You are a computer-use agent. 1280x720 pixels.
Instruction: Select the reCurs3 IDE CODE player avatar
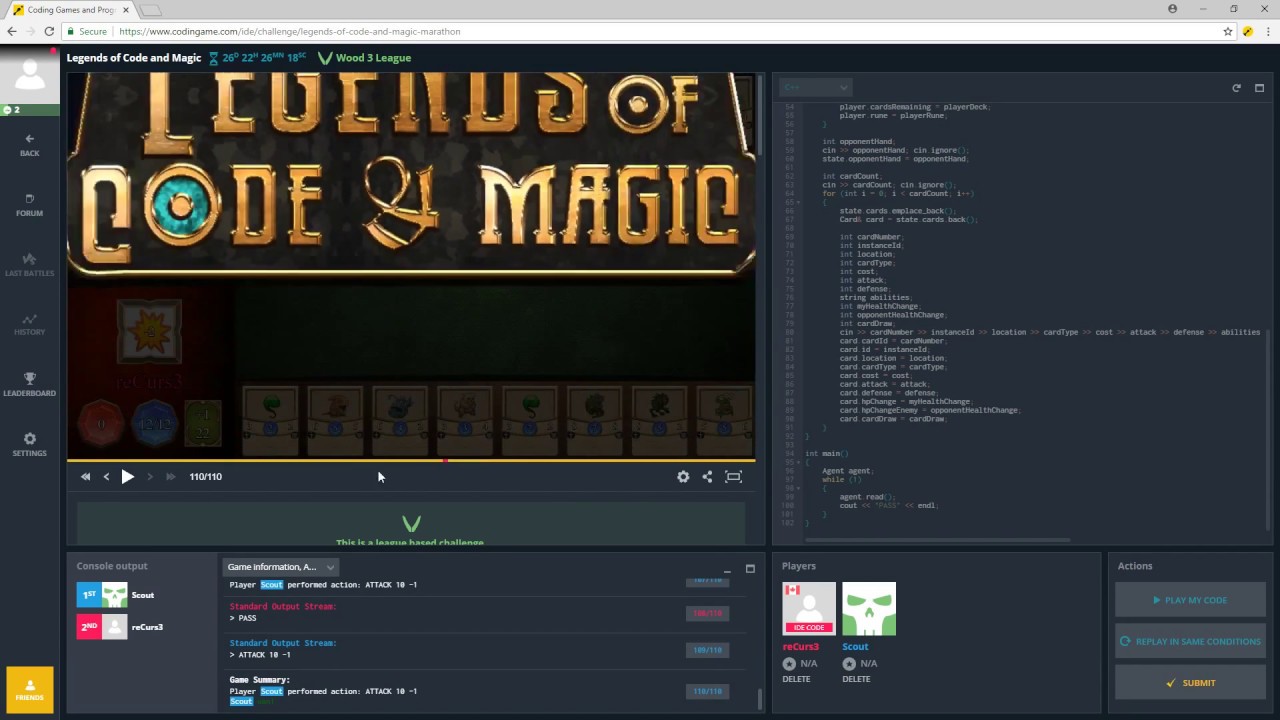pyautogui.click(x=809, y=608)
